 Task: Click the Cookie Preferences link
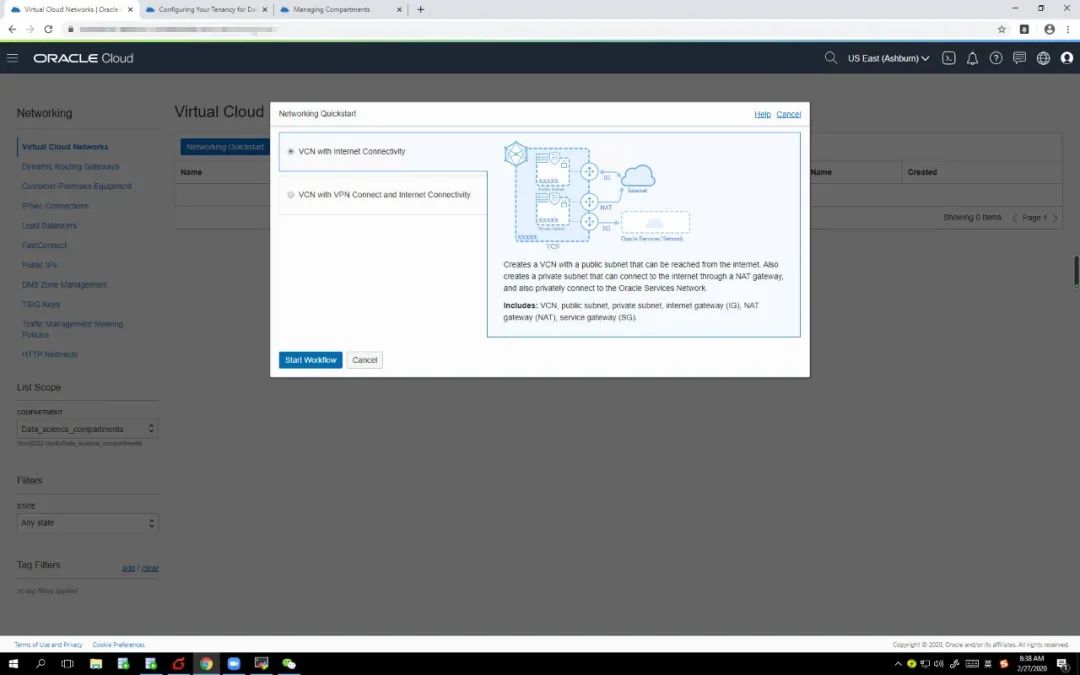118,645
